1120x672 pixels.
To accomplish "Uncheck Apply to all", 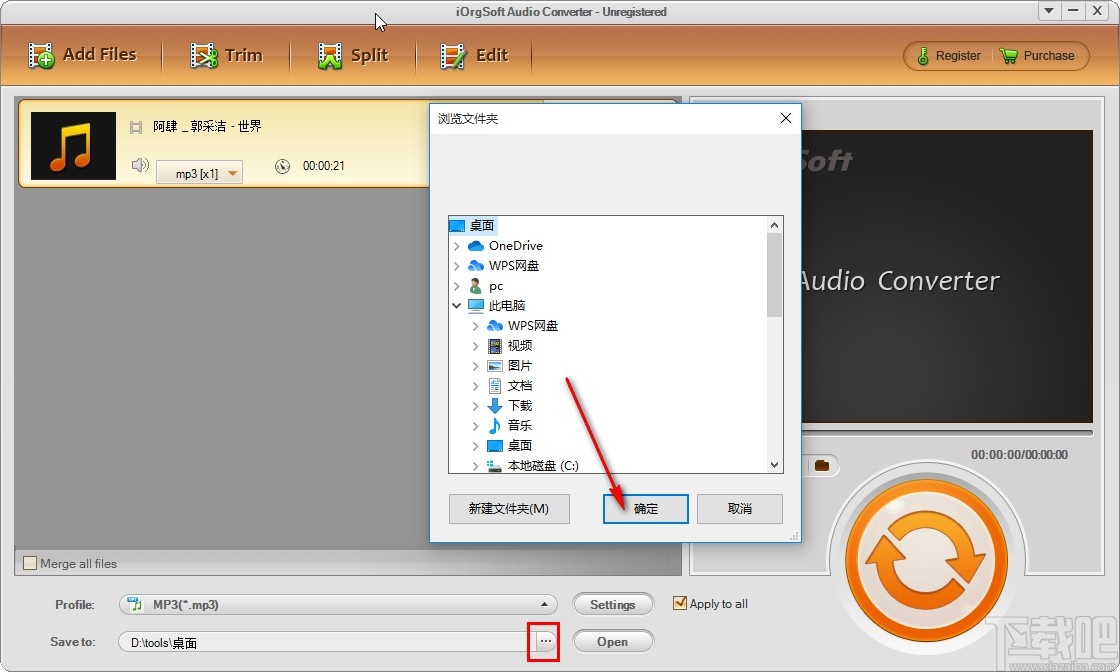I will click(x=681, y=603).
